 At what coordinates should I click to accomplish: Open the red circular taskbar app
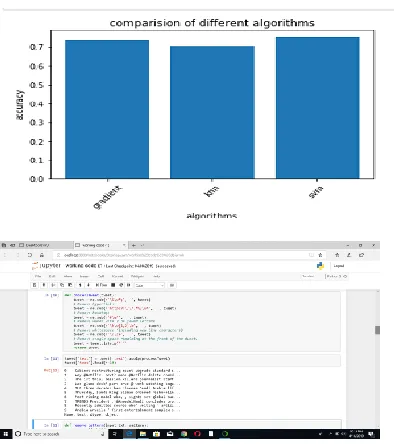click(197, 434)
